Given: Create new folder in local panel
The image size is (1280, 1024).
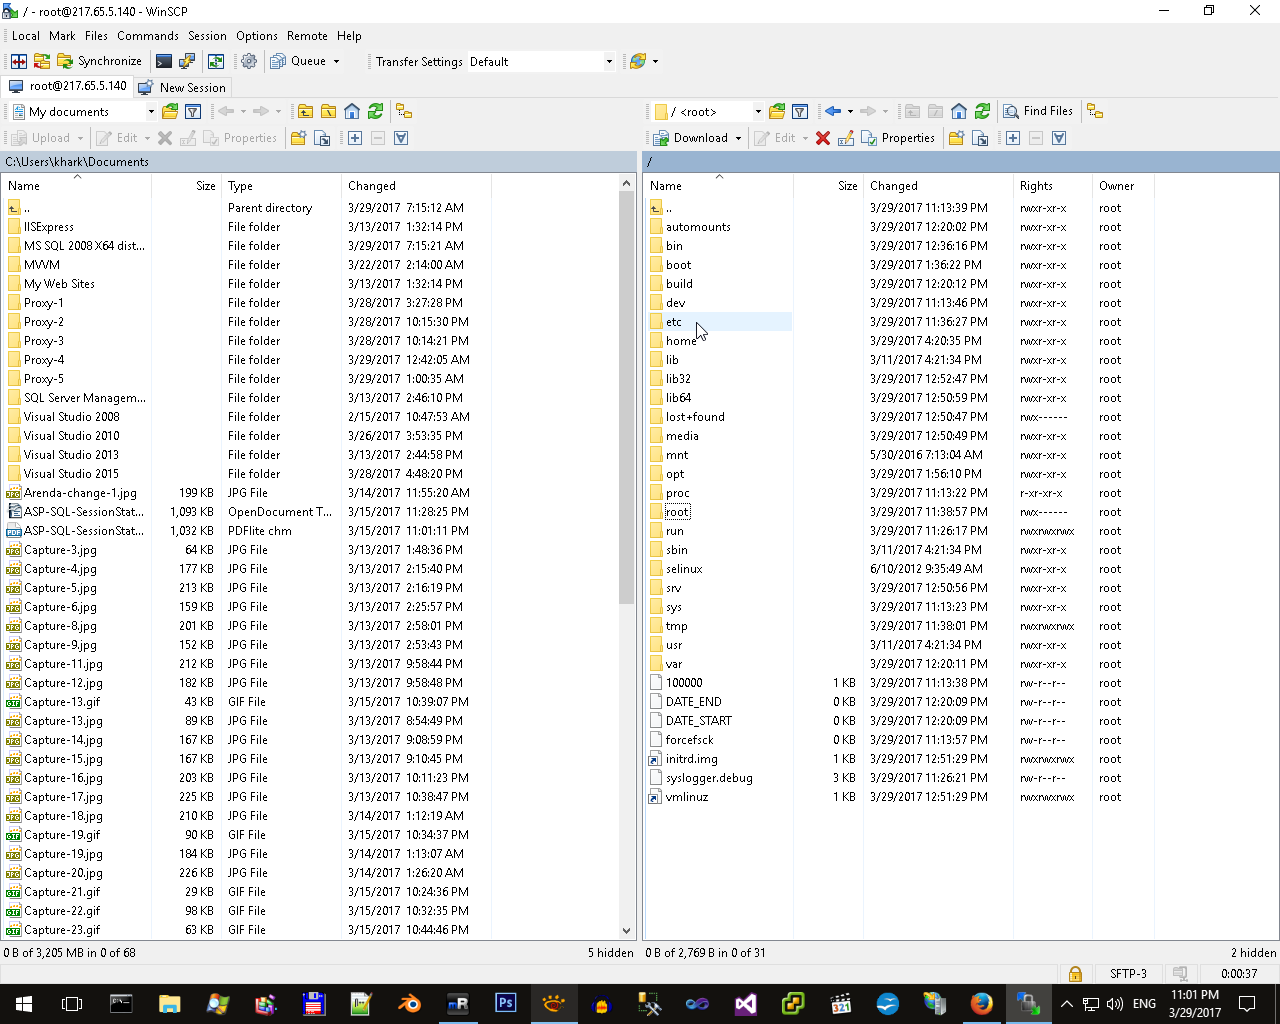Looking at the screenshot, I should click(x=298, y=138).
